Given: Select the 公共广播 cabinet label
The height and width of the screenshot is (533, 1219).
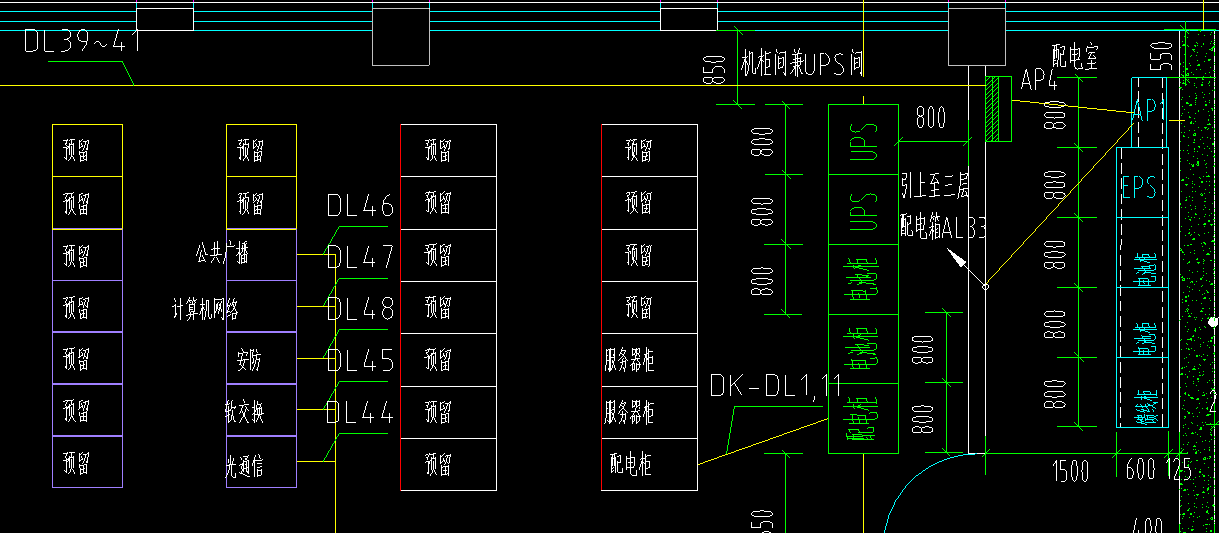Looking at the screenshot, I should click(222, 254).
